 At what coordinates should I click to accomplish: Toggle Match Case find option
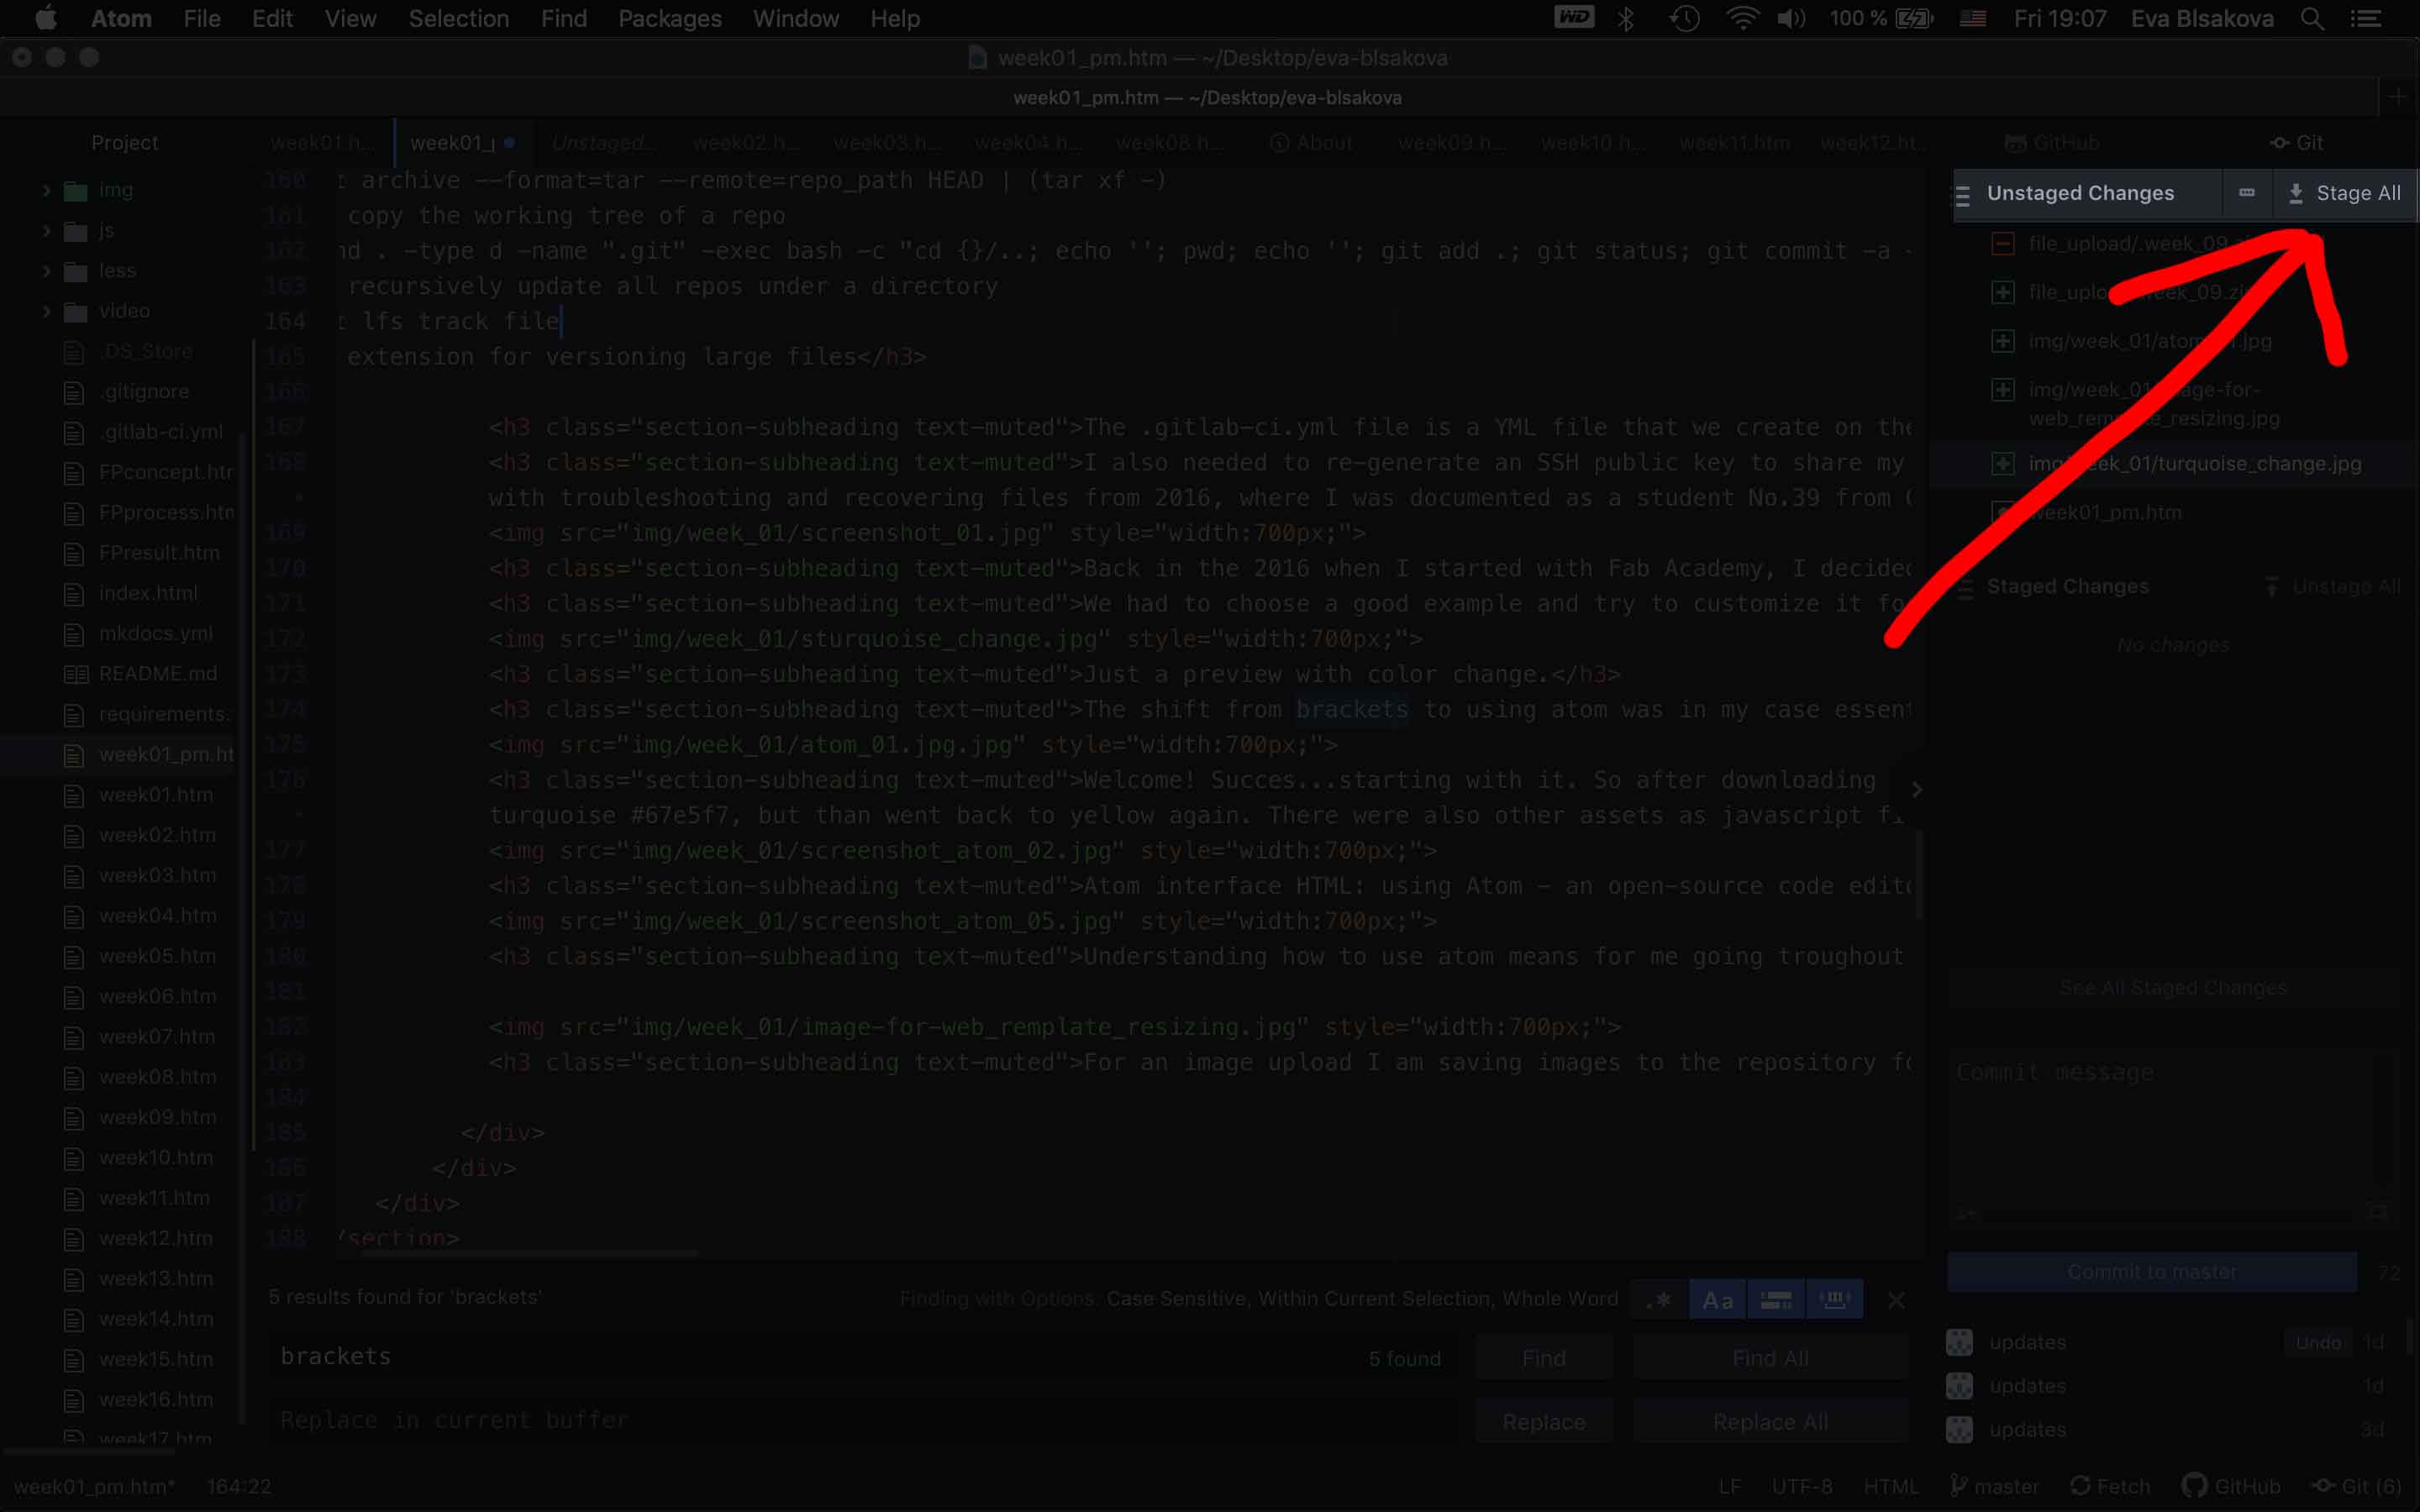(x=1717, y=1300)
